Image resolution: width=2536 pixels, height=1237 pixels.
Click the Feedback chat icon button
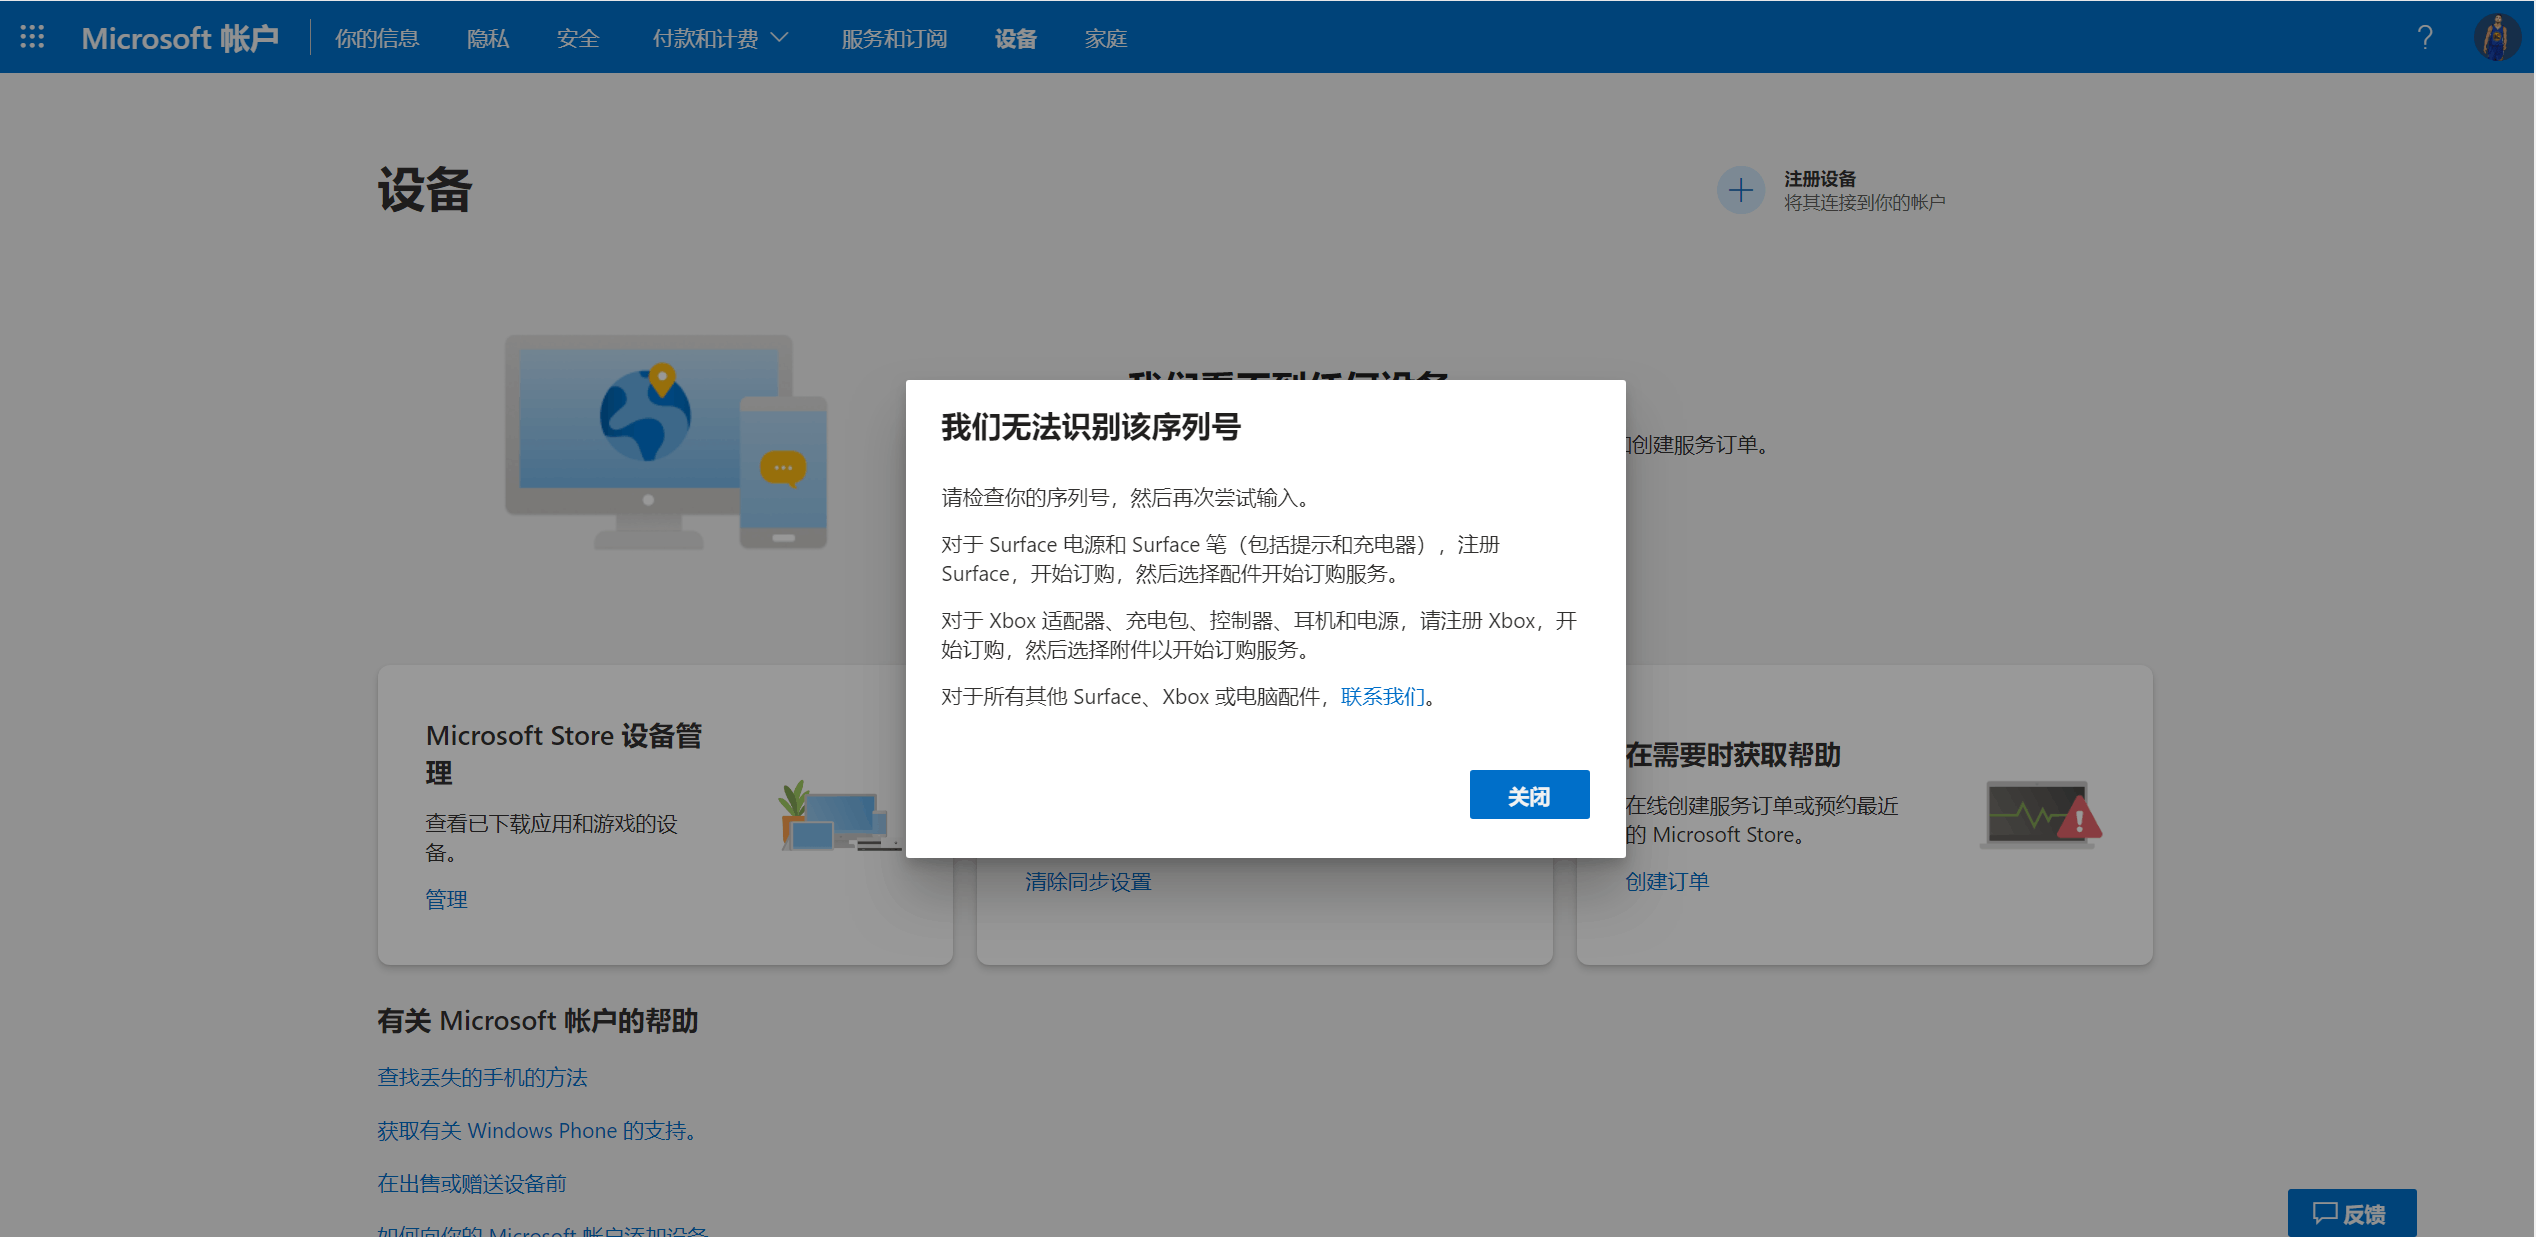coord(2351,1213)
